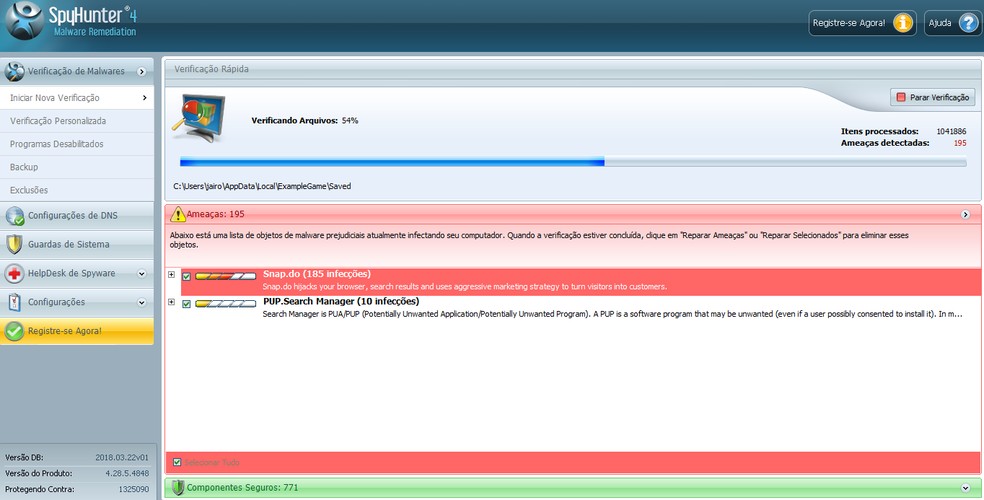Toggle the PUP.Search Manager checkbox
The image size is (984, 500).
point(186,304)
